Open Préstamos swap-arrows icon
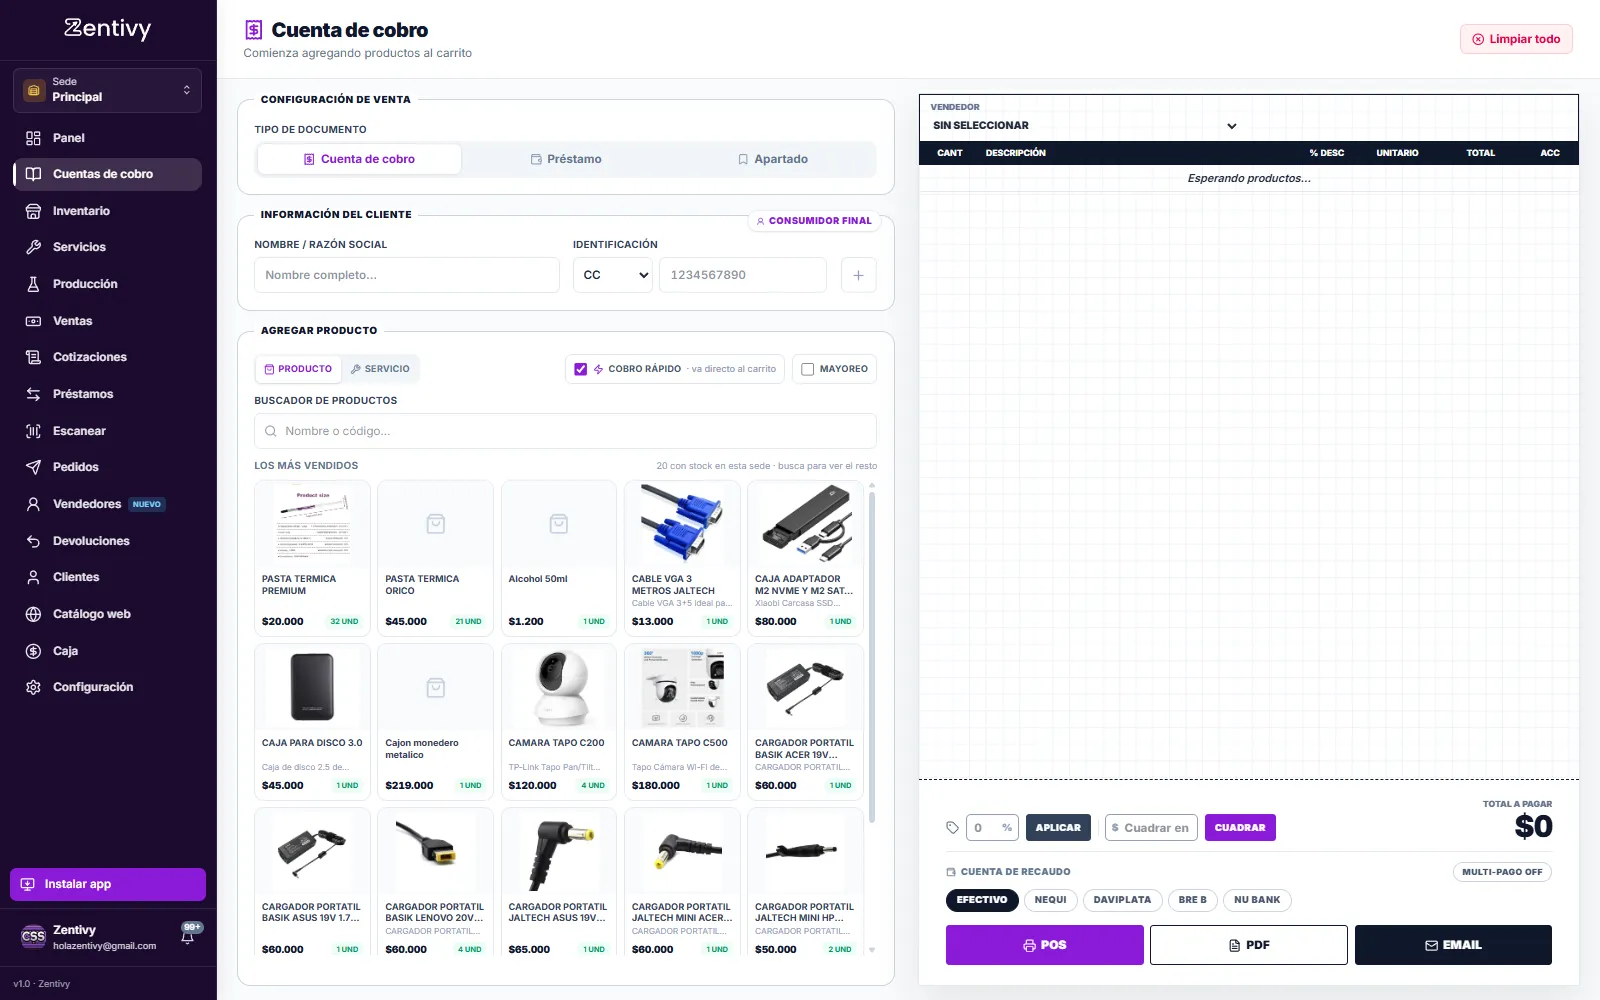The image size is (1600, 1000). pos(33,394)
